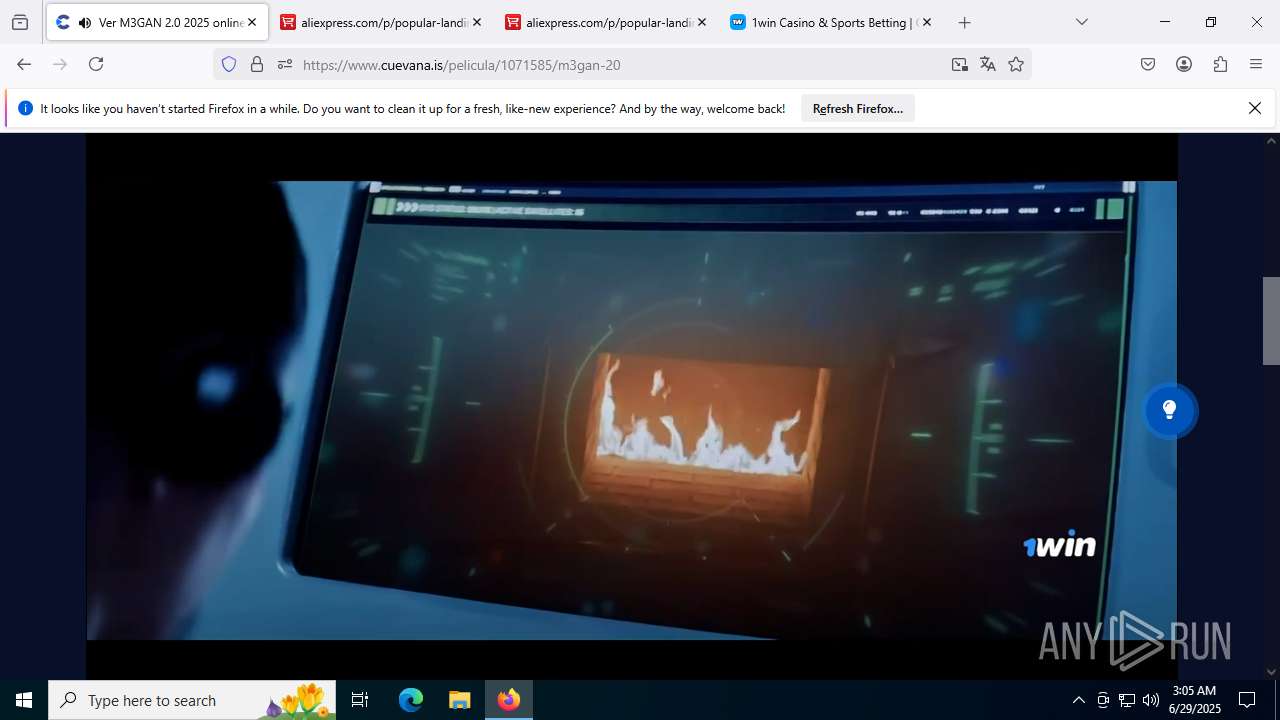Open Windows notification center

point(1247,700)
